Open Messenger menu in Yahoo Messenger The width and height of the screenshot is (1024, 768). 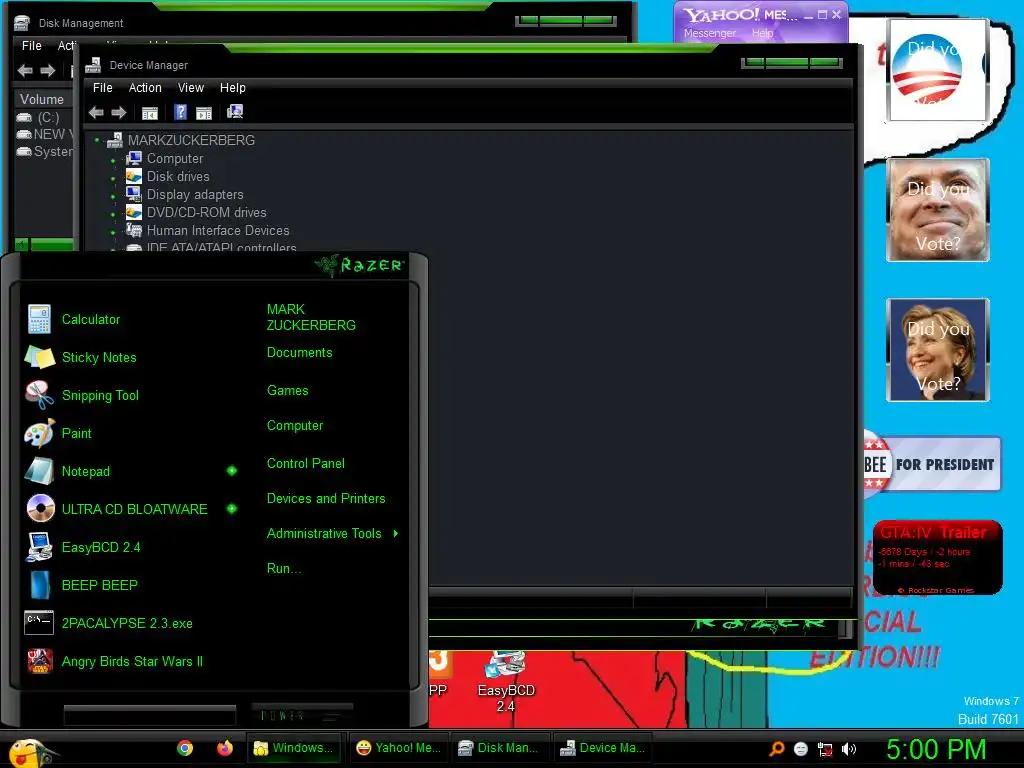pos(710,33)
